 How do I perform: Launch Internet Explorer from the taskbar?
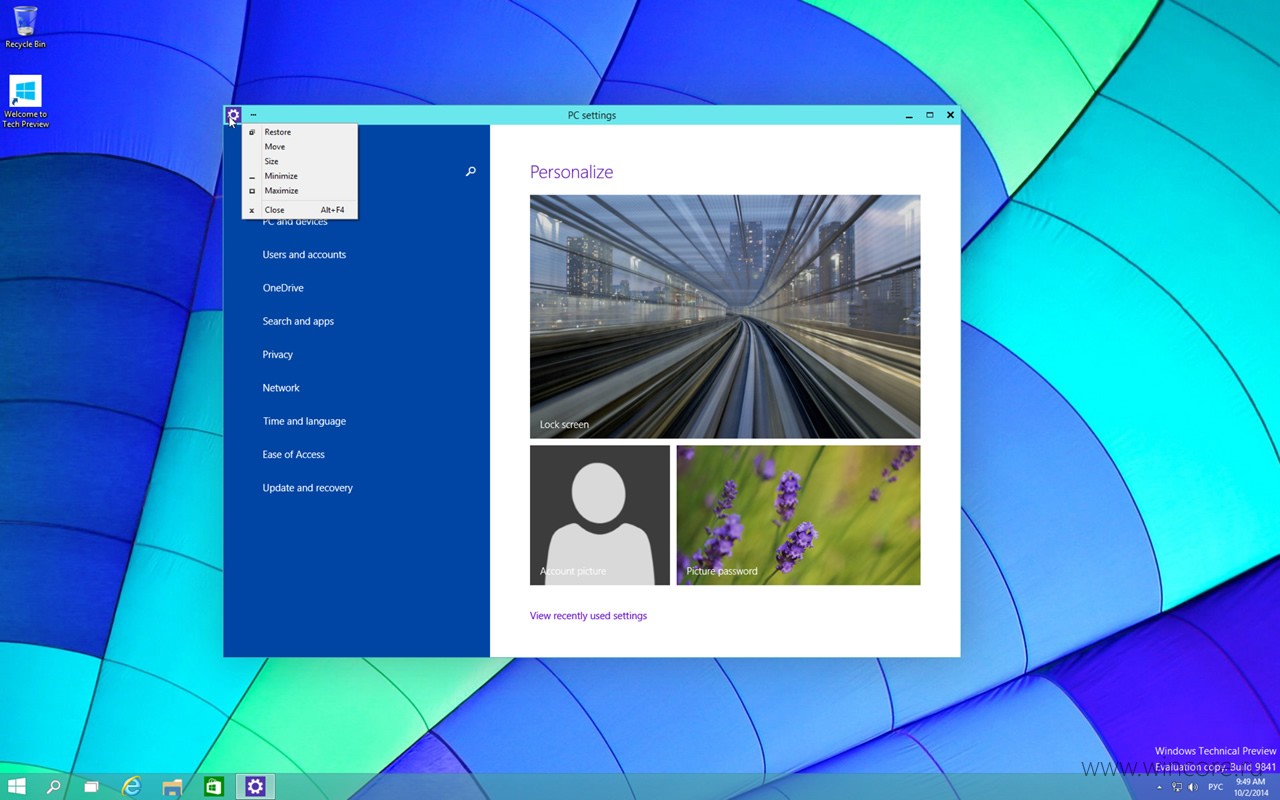132,787
